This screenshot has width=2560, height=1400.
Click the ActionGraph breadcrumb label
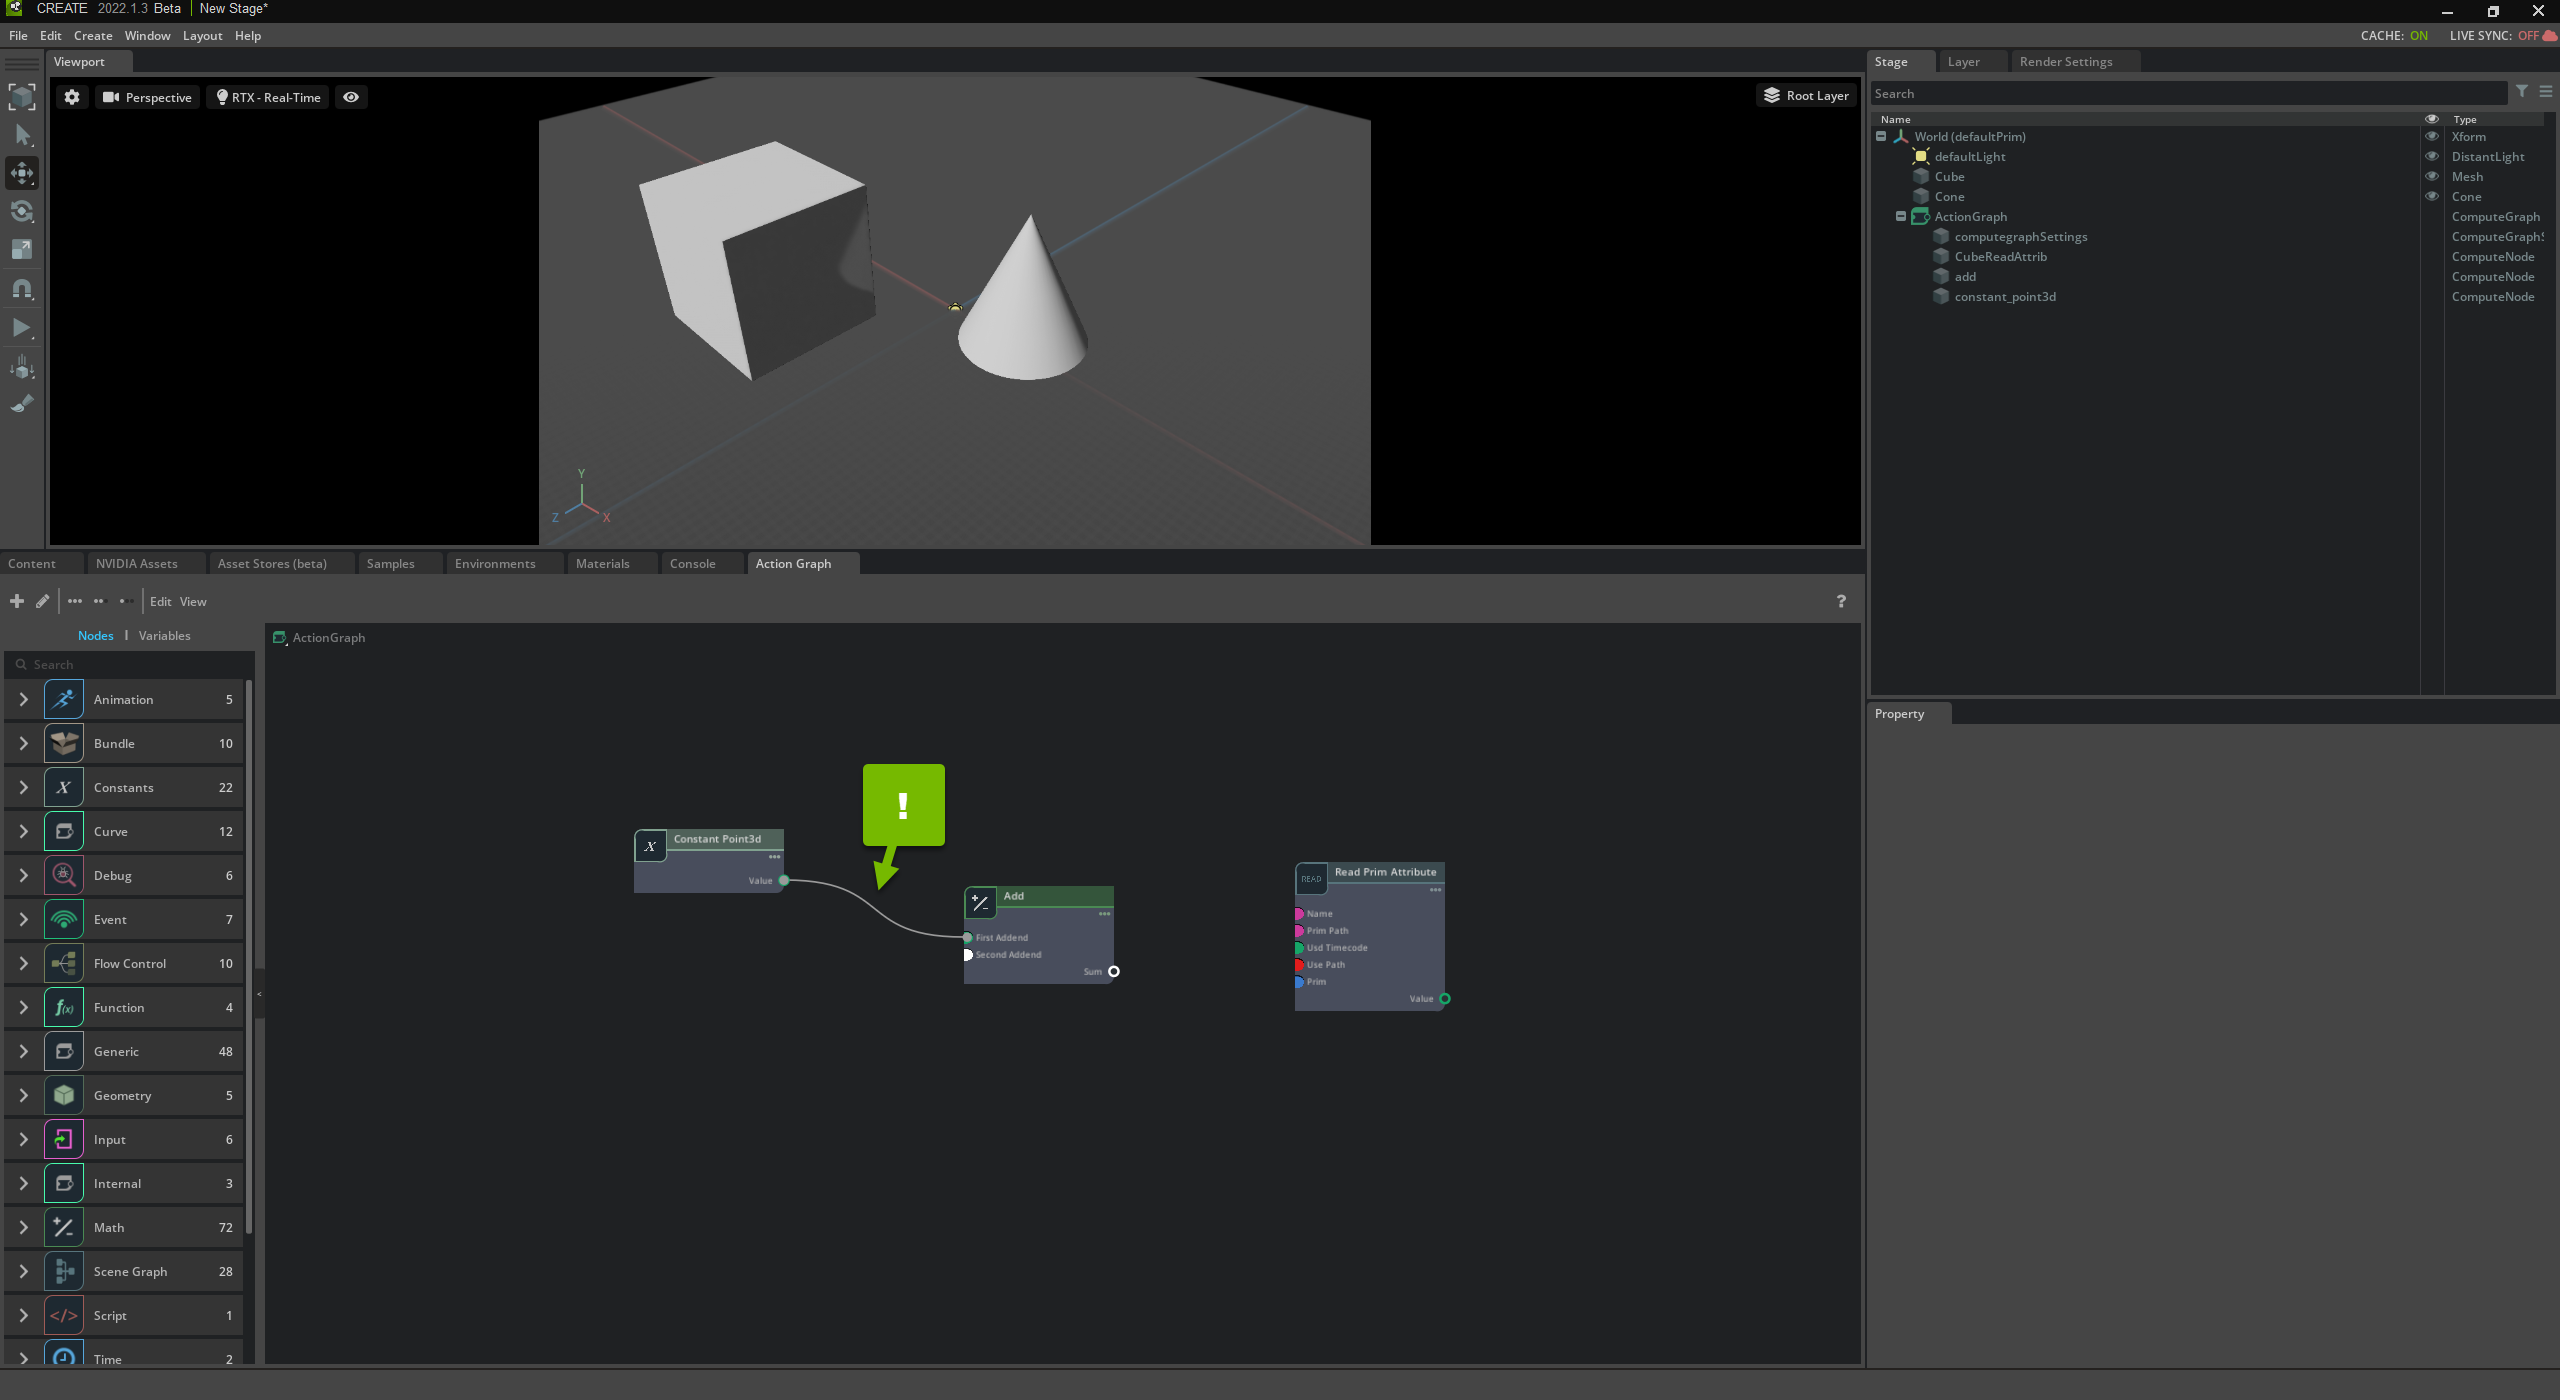(x=328, y=638)
